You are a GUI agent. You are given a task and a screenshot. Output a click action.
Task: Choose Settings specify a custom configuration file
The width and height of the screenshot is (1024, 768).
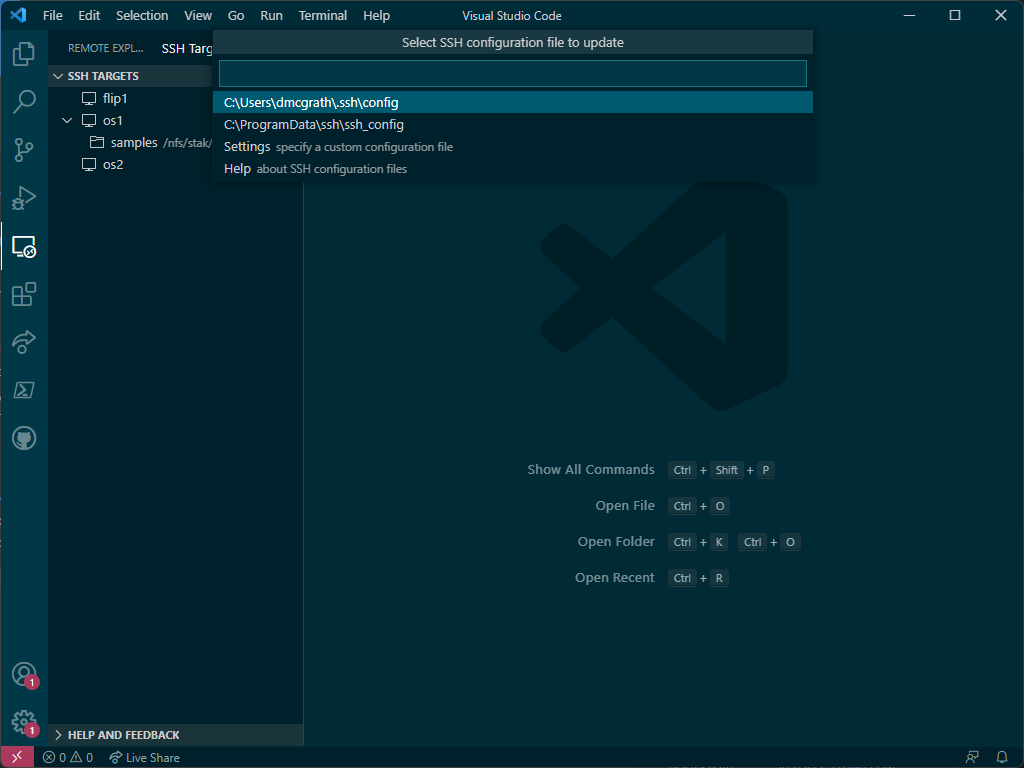point(513,147)
